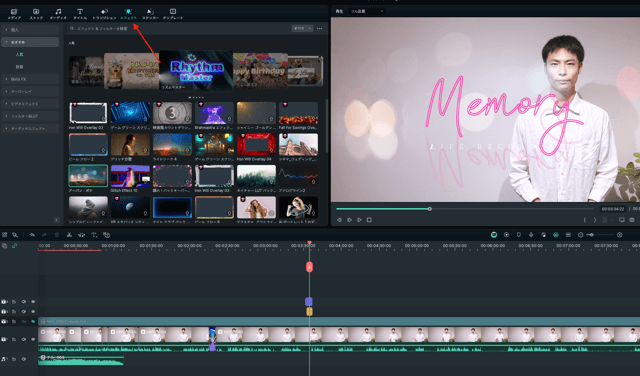Expand the オーバーレイ category
Viewport: 640px width, 376px height.
point(30,91)
